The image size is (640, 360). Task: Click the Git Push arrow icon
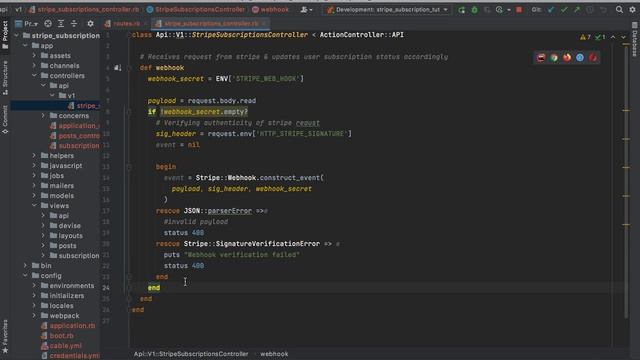click(577, 9)
